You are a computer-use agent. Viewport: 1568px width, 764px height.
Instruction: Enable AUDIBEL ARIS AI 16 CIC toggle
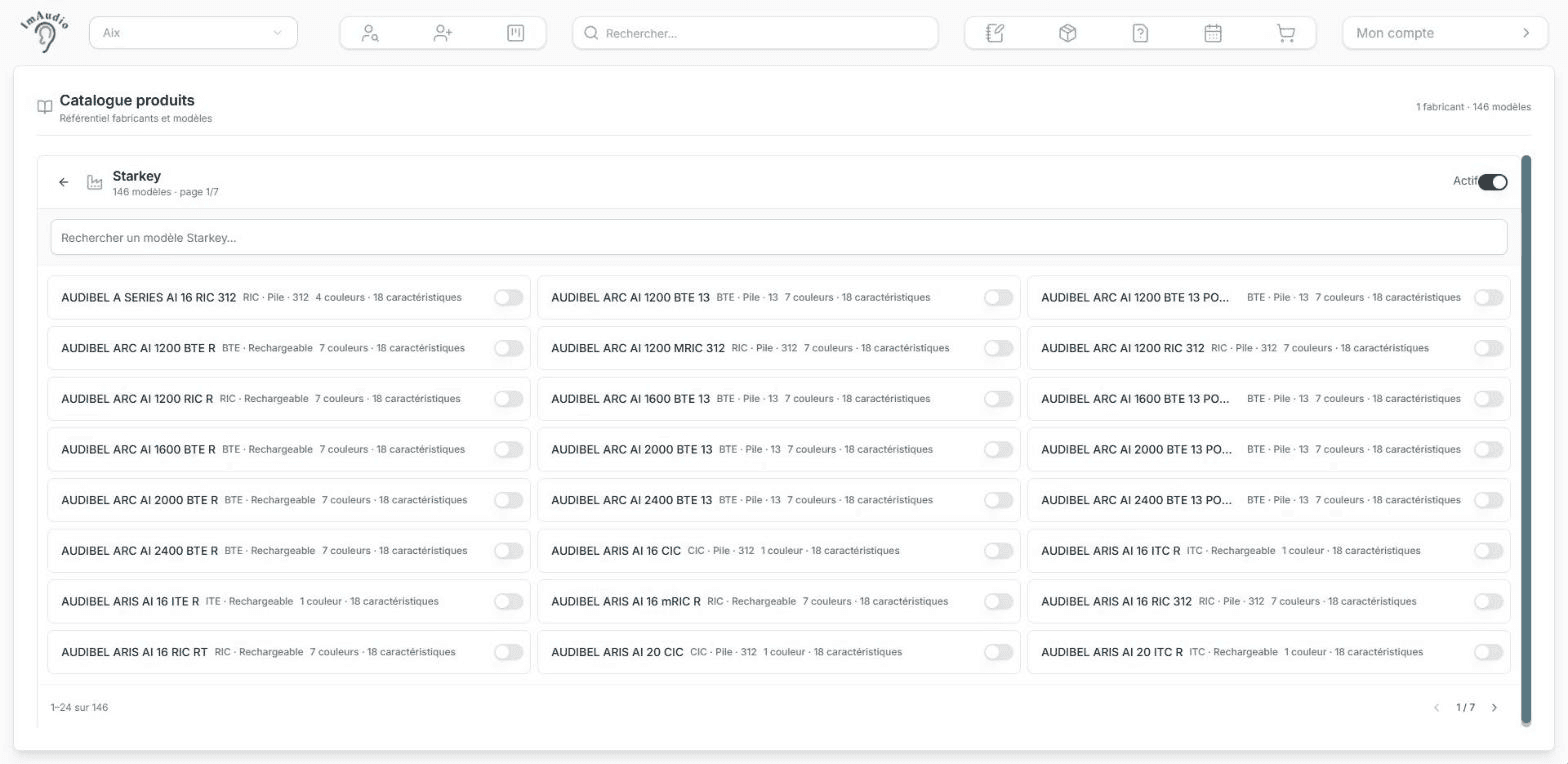[998, 551]
